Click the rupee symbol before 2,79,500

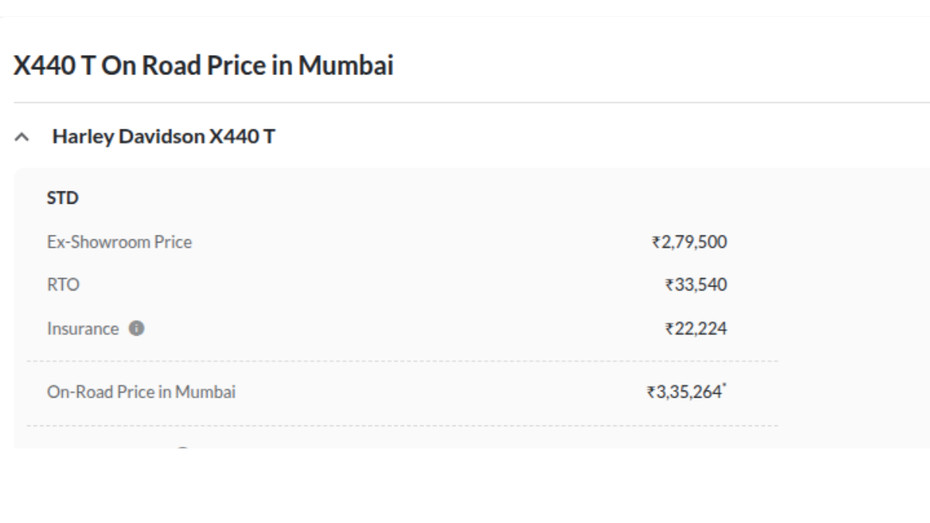pos(655,242)
